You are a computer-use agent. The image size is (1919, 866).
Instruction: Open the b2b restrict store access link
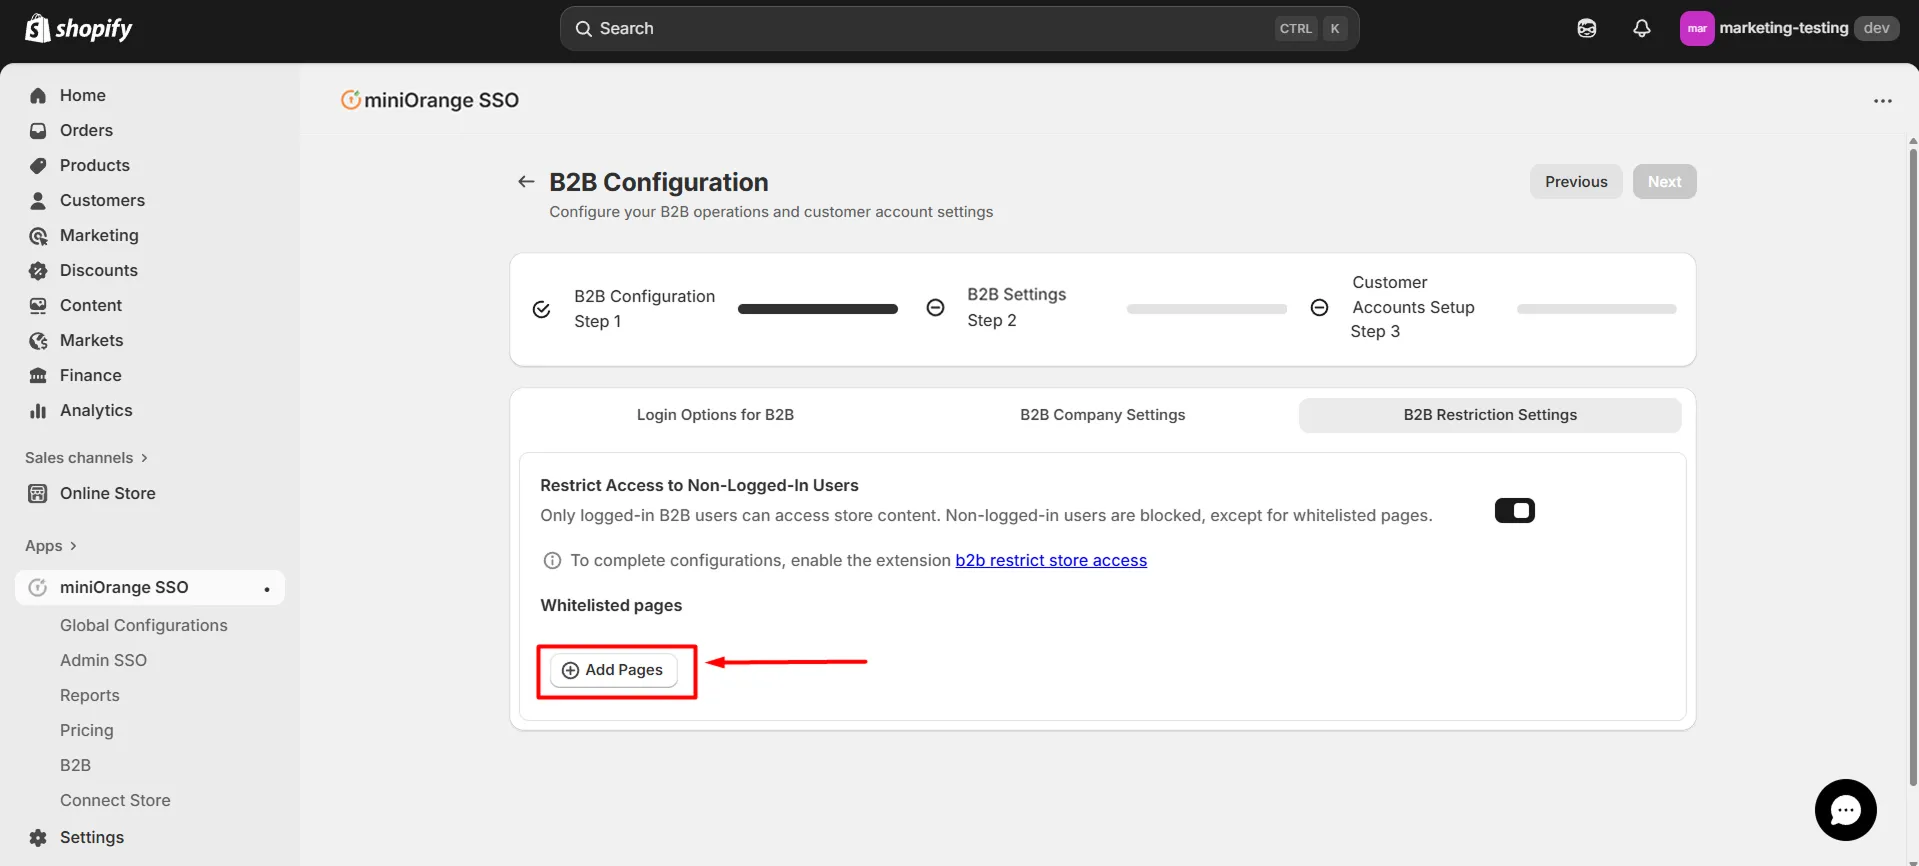pos(1051,561)
